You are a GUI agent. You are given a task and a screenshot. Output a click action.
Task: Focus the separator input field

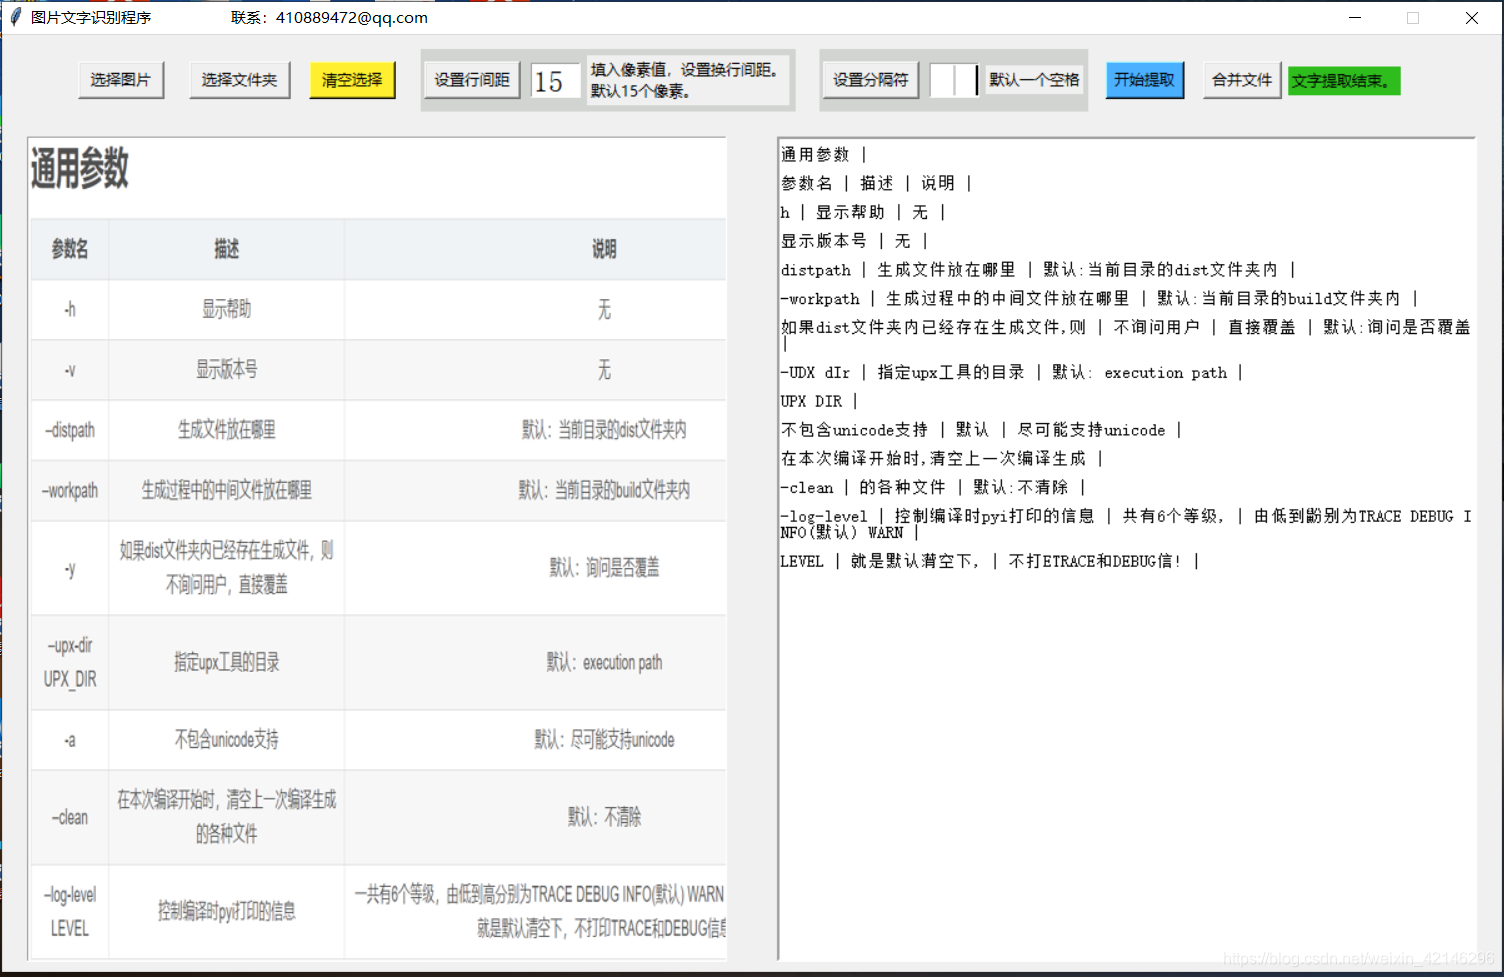pyautogui.click(x=953, y=80)
